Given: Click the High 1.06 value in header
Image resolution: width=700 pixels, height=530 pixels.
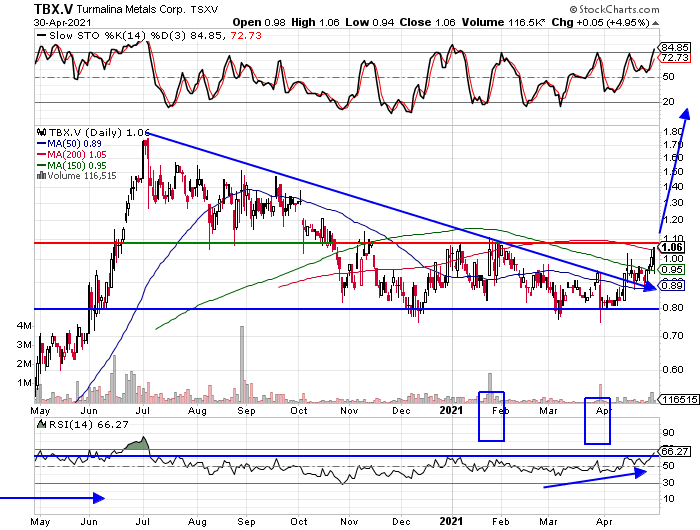Looking at the screenshot, I should [315, 22].
